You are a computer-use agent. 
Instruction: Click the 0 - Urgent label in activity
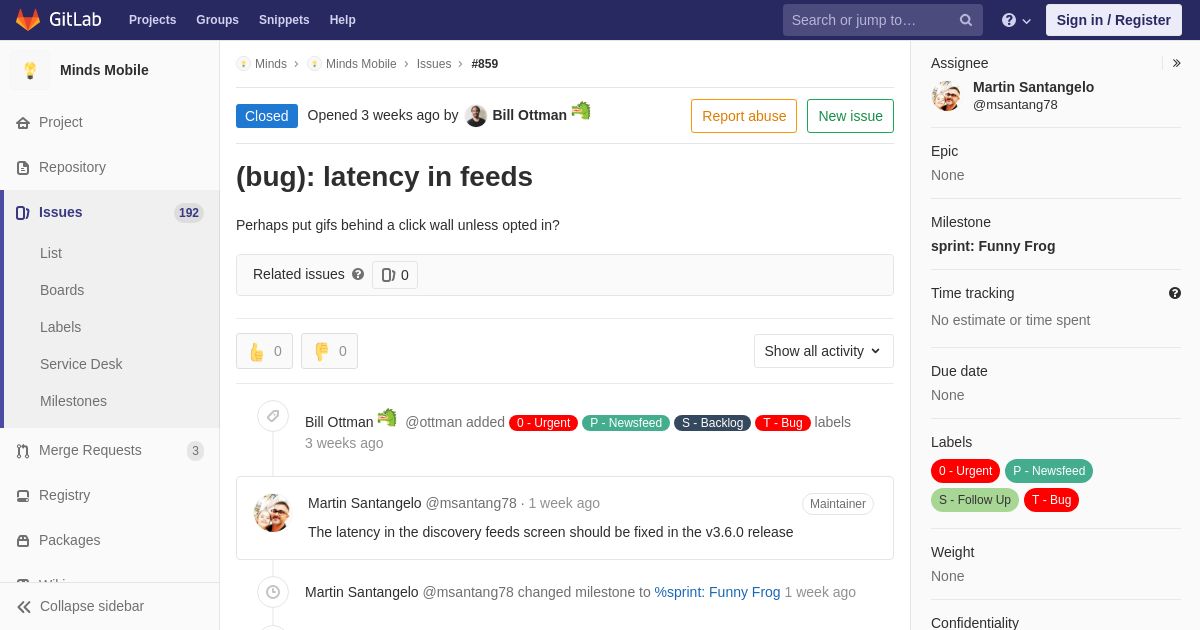tap(543, 423)
